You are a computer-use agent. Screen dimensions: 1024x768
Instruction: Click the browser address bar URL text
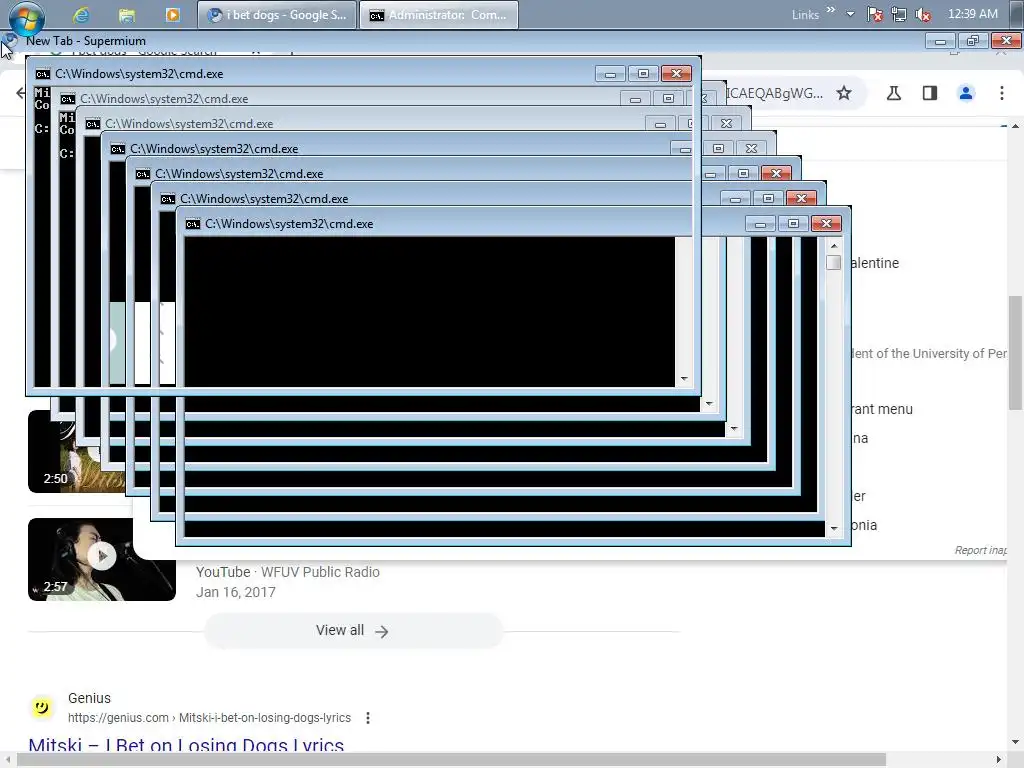tap(775, 93)
